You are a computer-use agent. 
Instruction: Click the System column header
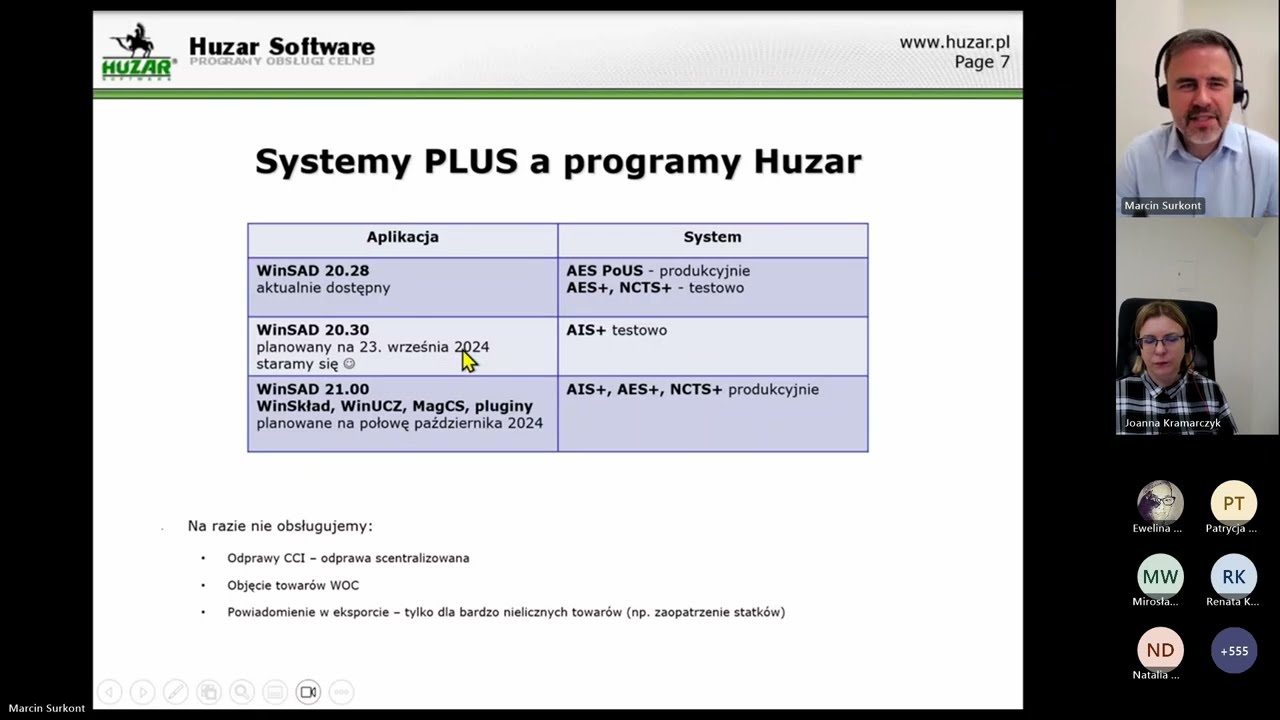(712, 237)
